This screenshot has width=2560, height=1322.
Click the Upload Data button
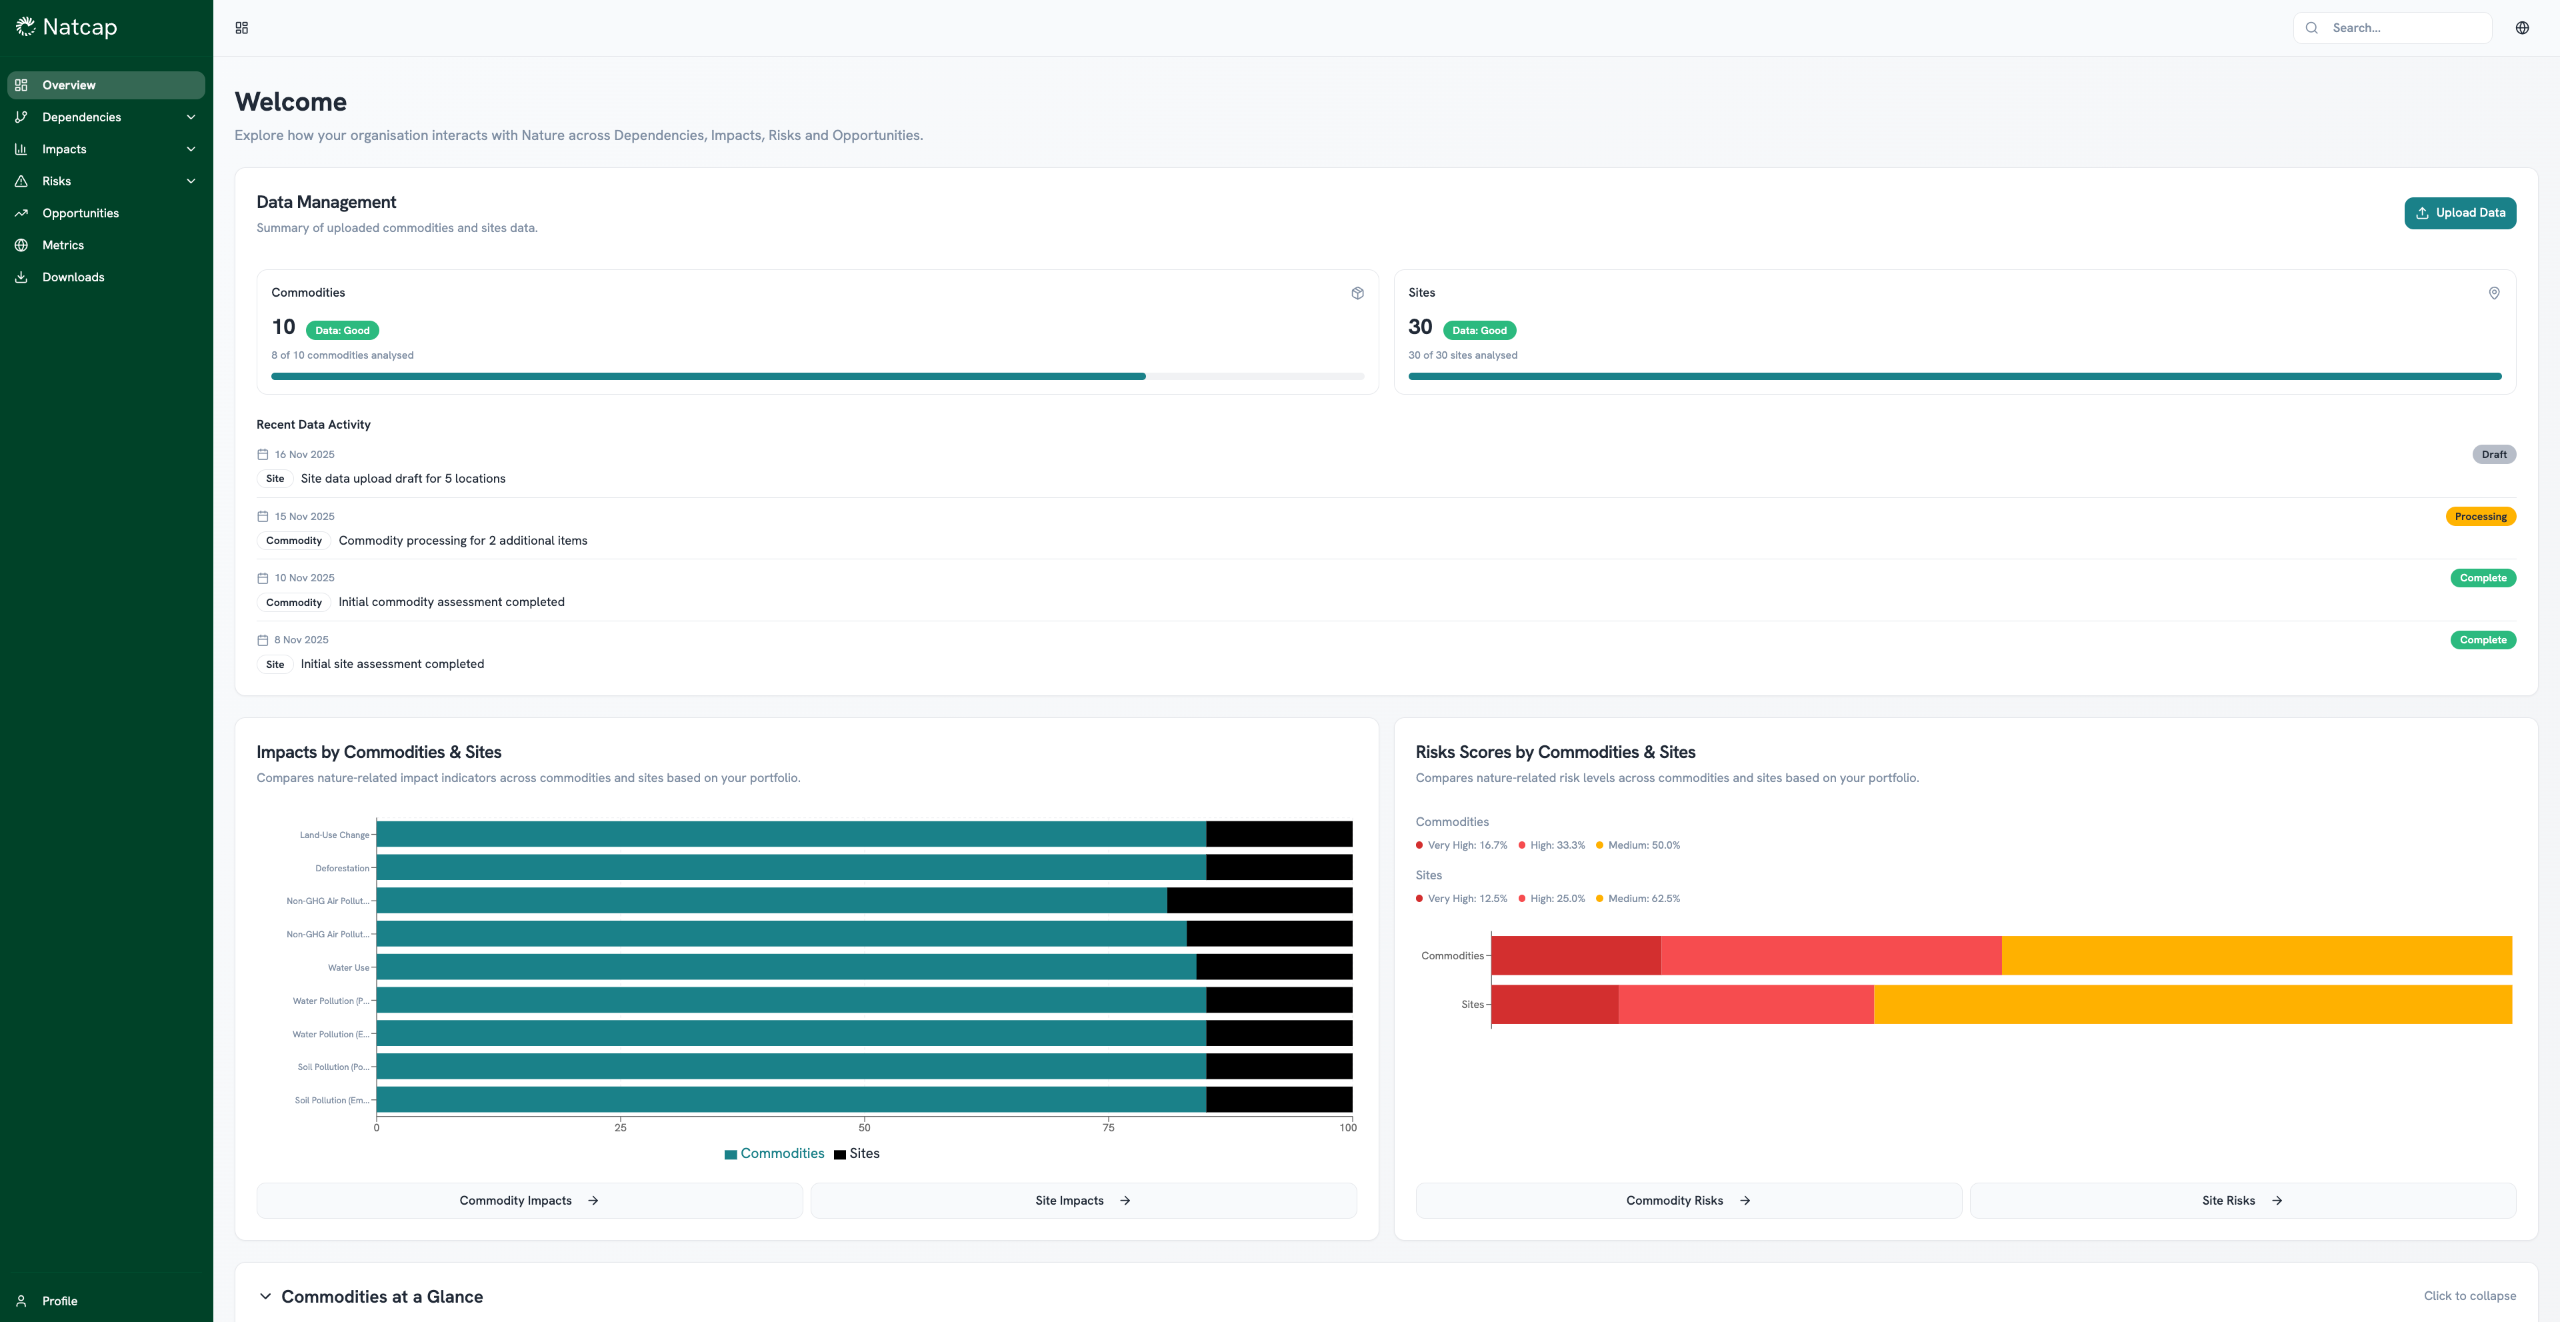tap(2459, 213)
